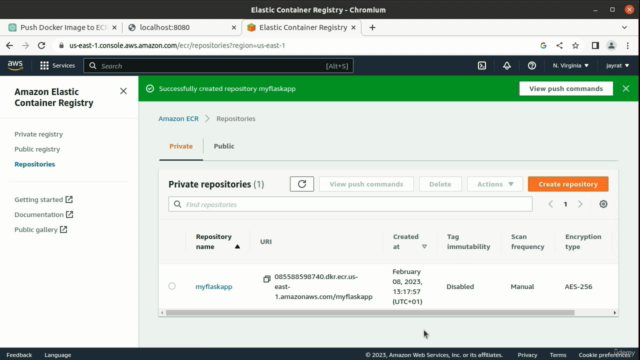Viewport: 640px width, 360px height.
Task: Collapse the ECR side navigation panel
Action: tap(123, 91)
